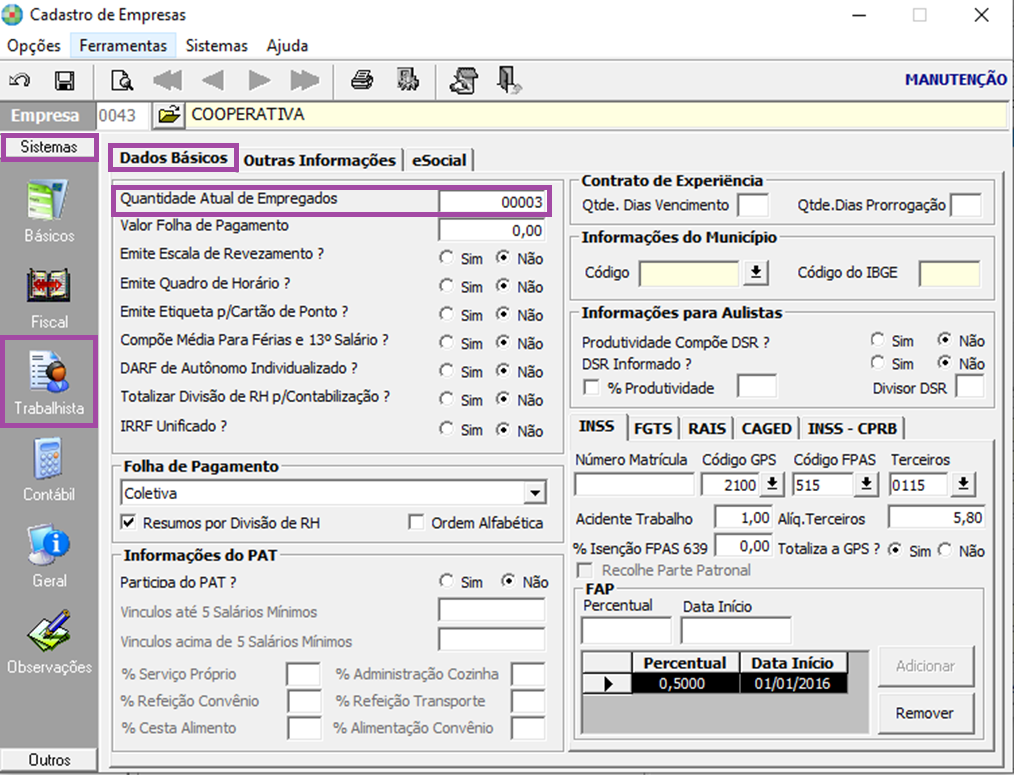The width and height of the screenshot is (1014, 775).
Task: Open the Sistemas menu in menu bar
Action: 217,46
